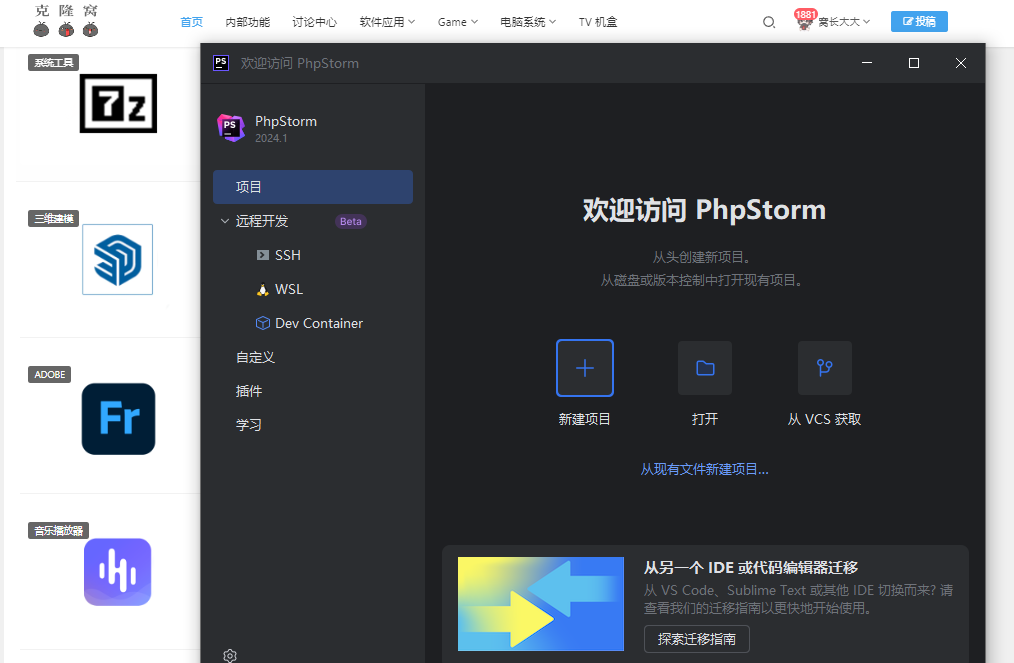Expand the 窝长大大 user menu
This screenshot has width=1014, height=663.
(844, 22)
